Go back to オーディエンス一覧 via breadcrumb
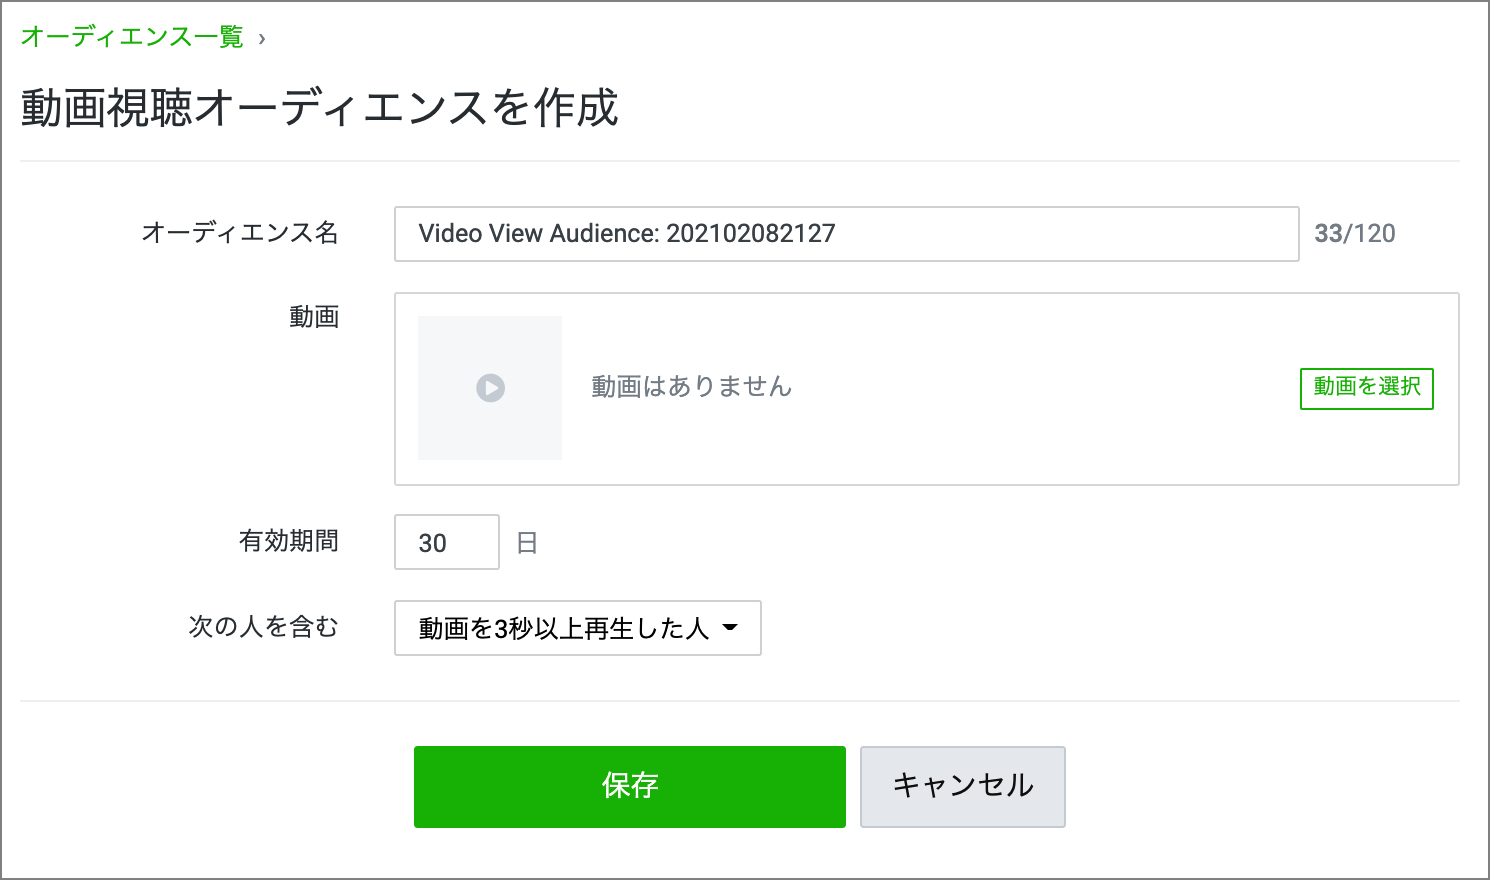Screen dimensions: 1490x880 [x=132, y=38]
